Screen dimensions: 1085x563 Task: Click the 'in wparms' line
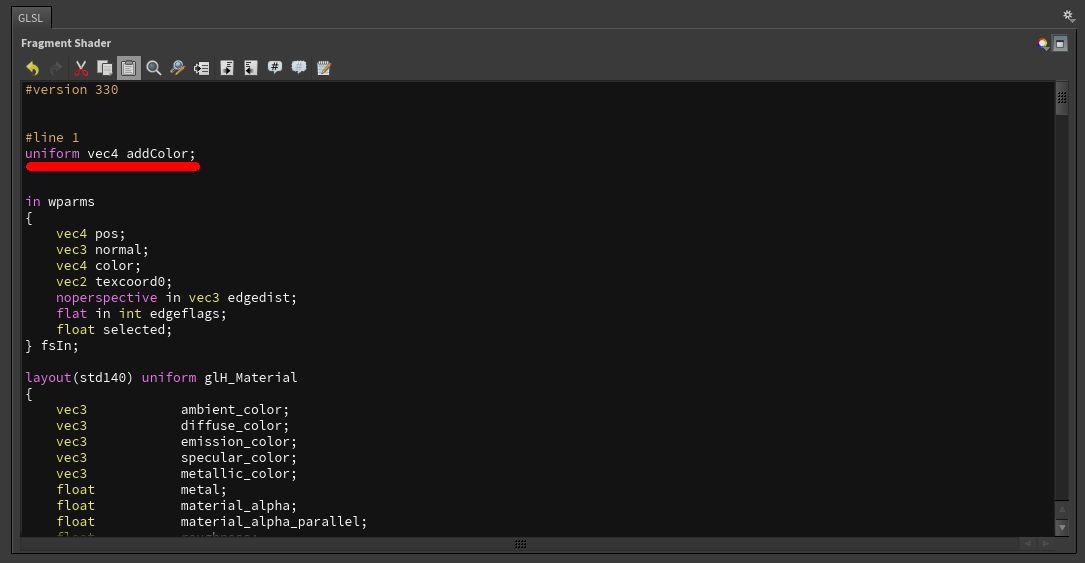click(x=60, y=202)
